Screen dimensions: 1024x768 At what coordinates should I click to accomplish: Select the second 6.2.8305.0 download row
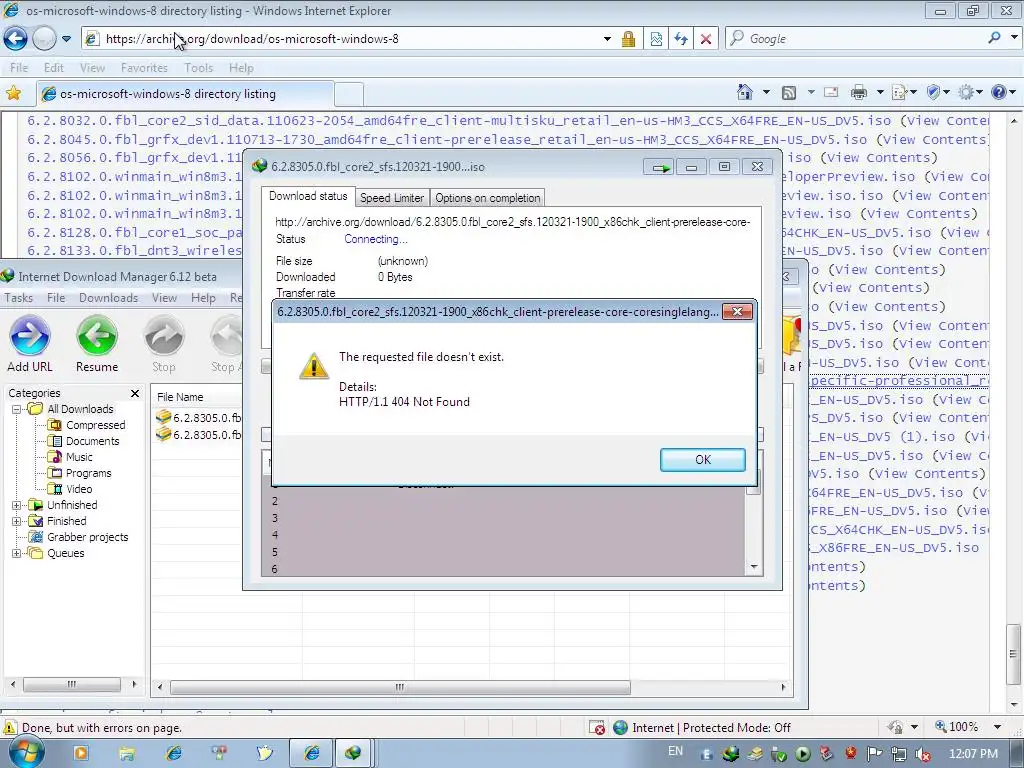[x=199, y=435]
